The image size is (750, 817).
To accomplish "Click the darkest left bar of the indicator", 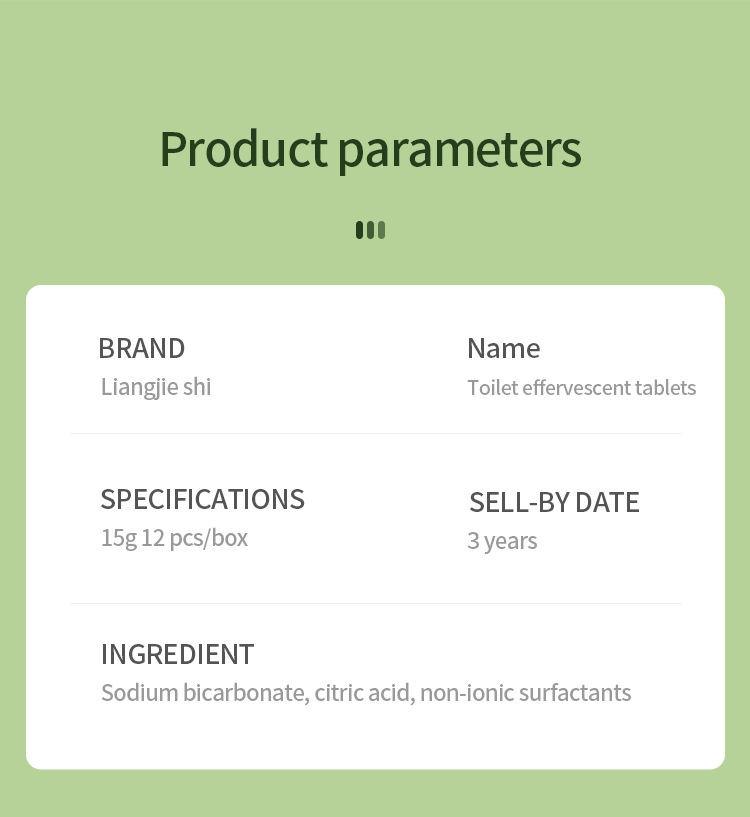I will (x=360, y=230).
